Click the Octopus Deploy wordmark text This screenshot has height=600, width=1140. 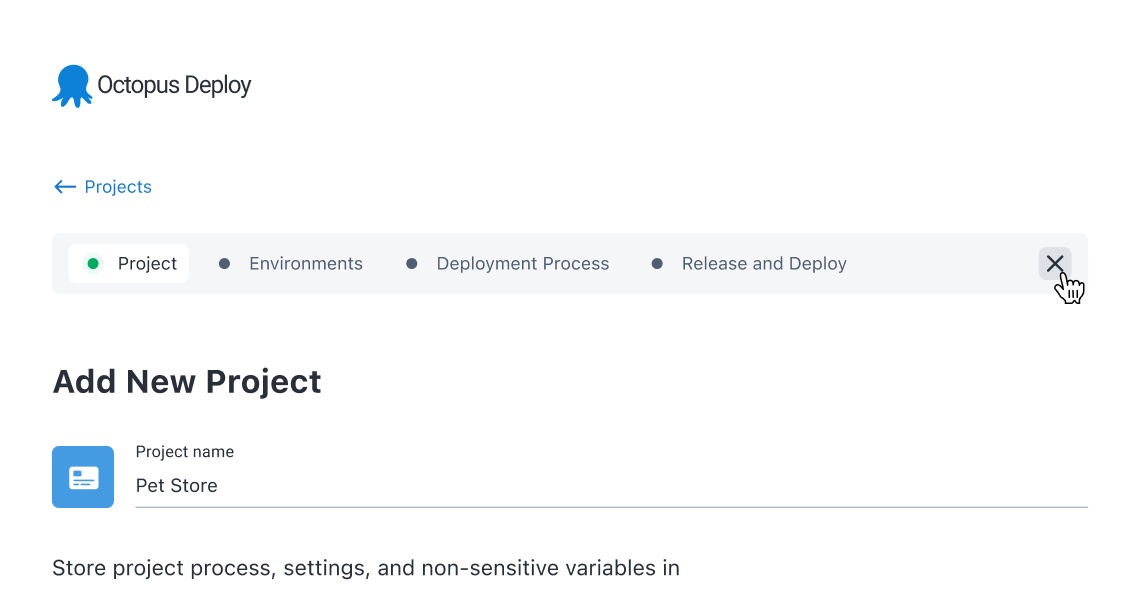tap(174, 86)
